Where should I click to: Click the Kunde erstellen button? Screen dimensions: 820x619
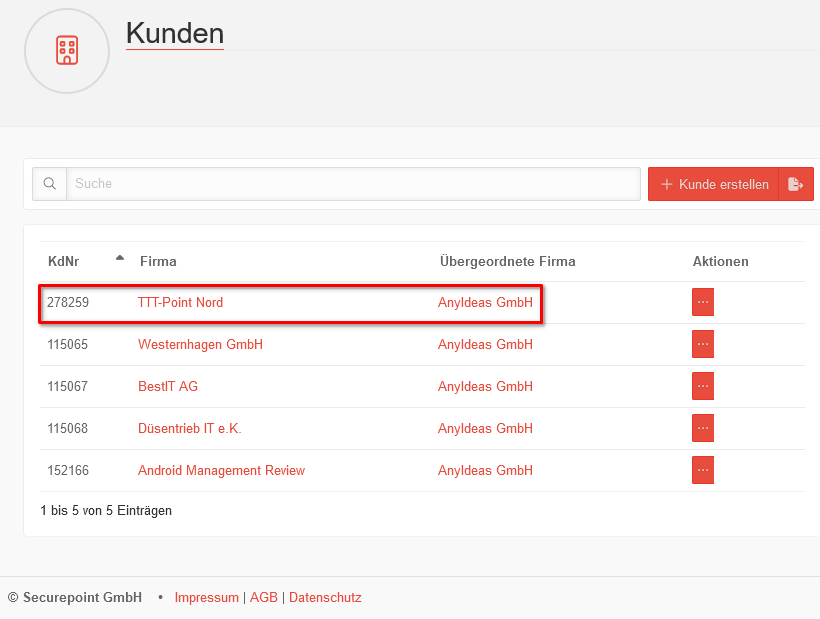click(713, 184)
